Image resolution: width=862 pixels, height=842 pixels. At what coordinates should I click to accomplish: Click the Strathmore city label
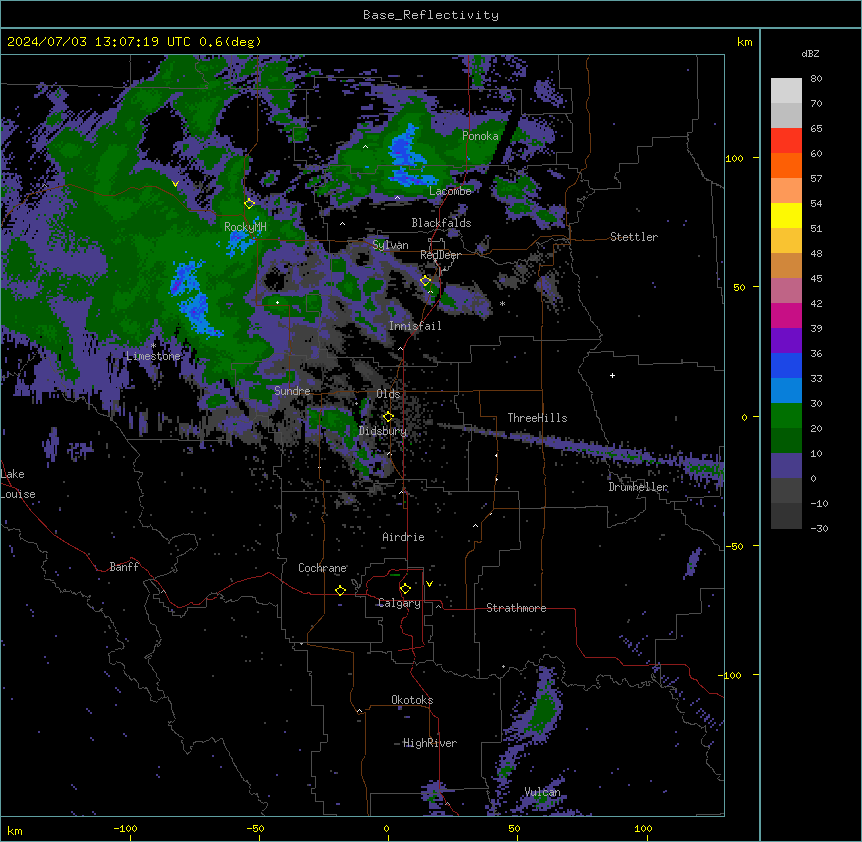coord(516,608)
